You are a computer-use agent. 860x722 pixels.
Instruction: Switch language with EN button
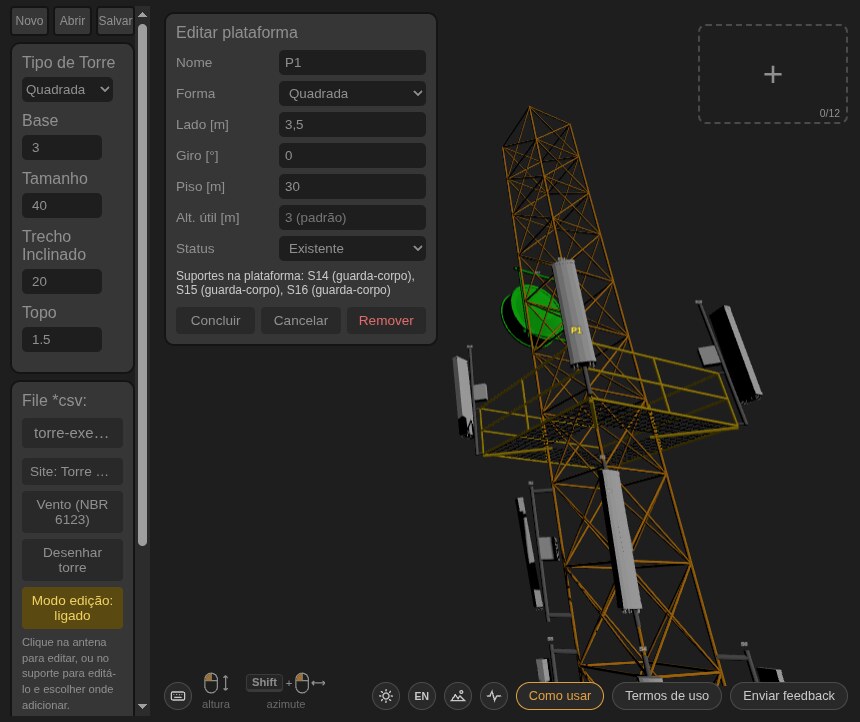pos(422,696)
